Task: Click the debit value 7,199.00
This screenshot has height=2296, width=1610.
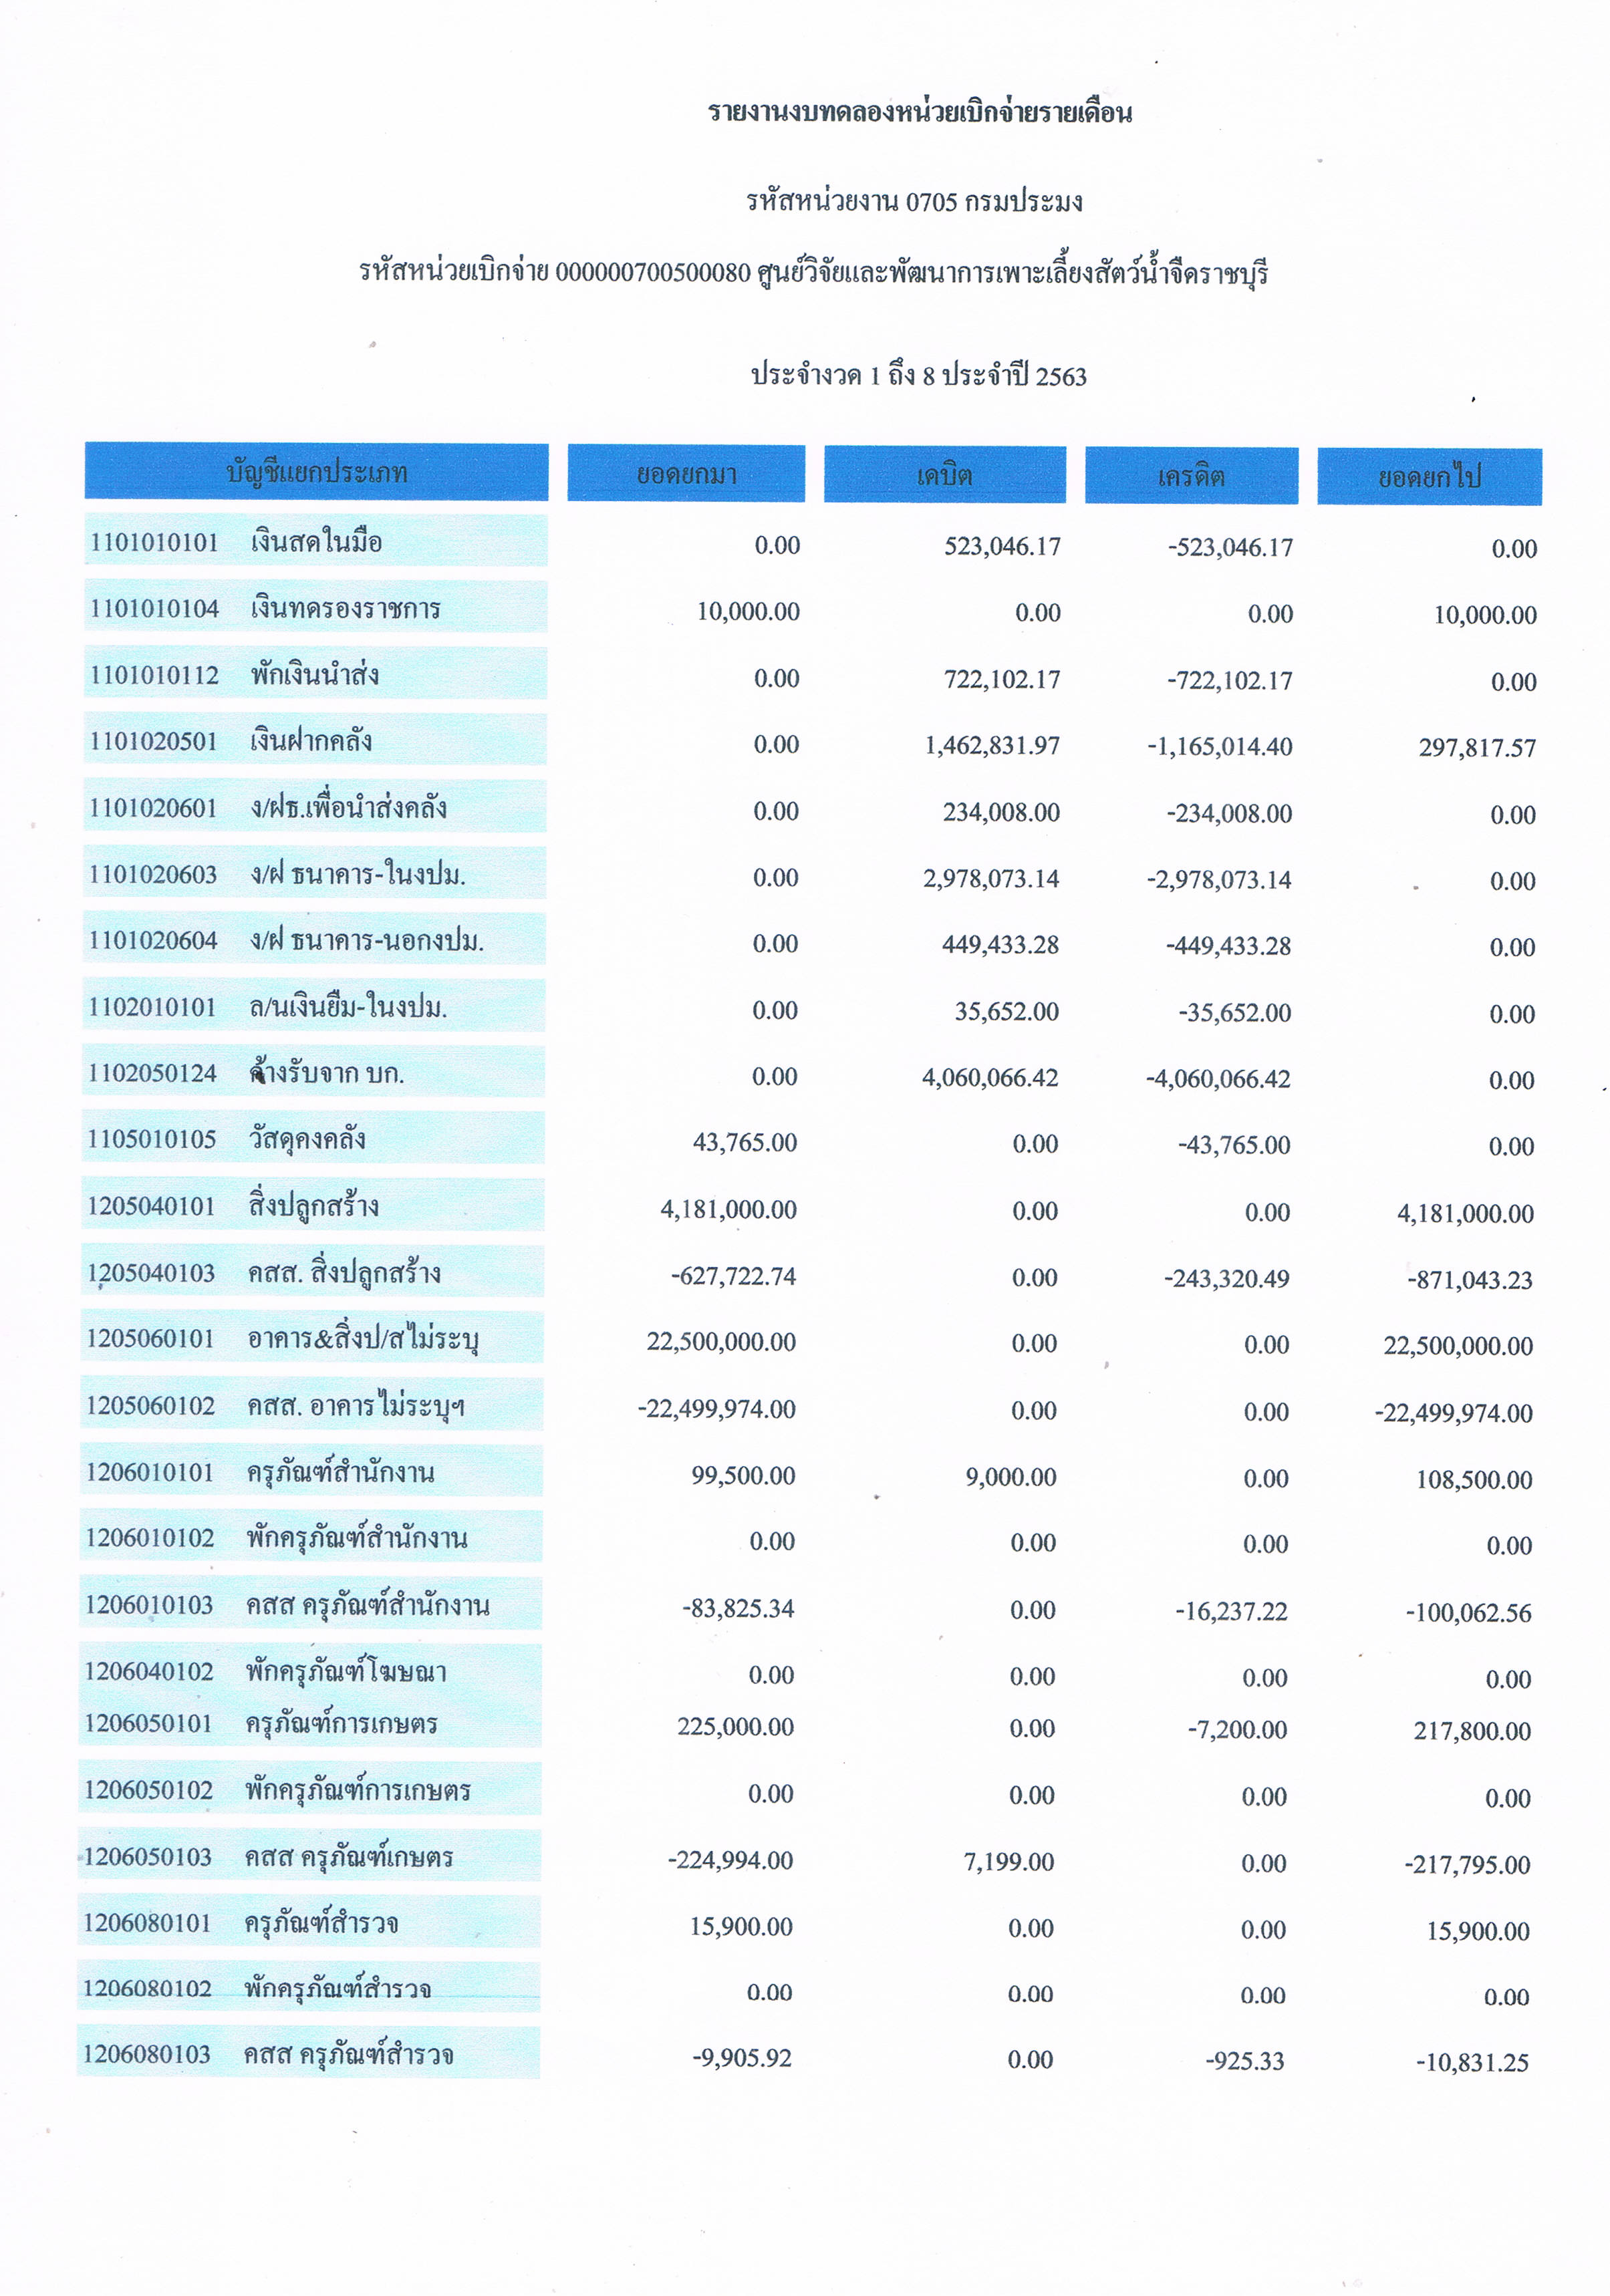Action: point(1008,1862)
